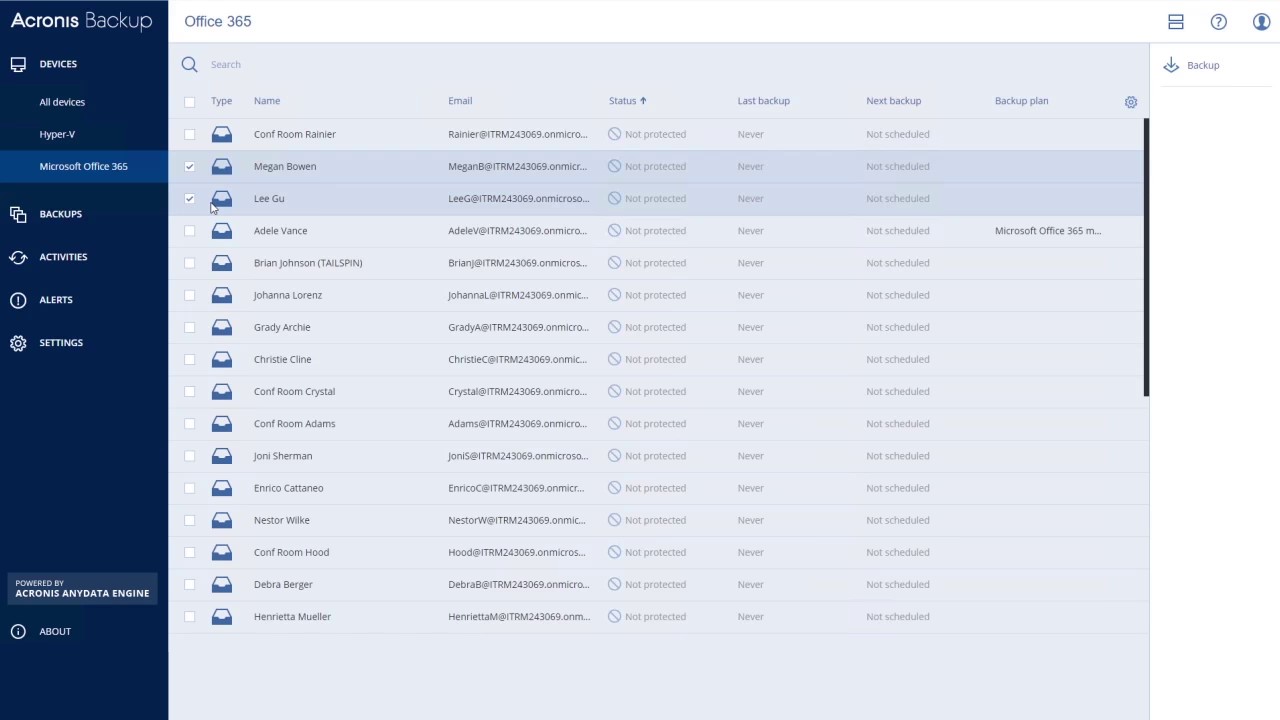Click not-protected status icon for Debra Berger
This screenshot has height=720, width=1280.
click(x=615, y=584)
